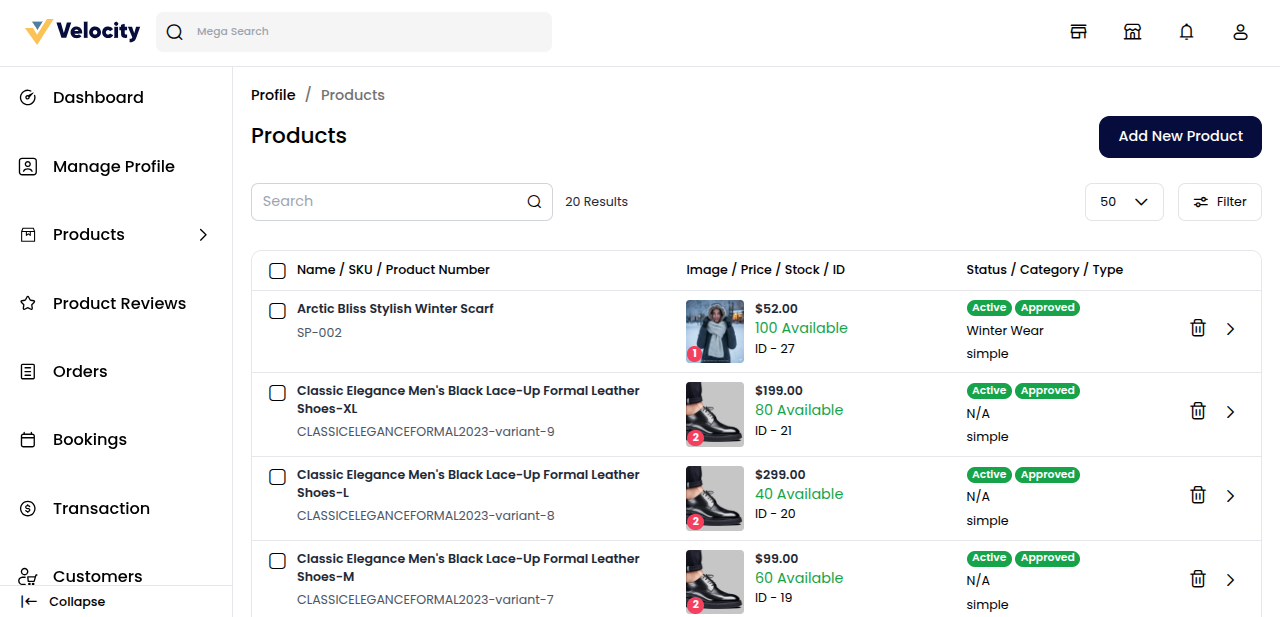
Task: Open the Filter button
Action: (x=1219, y=202)
